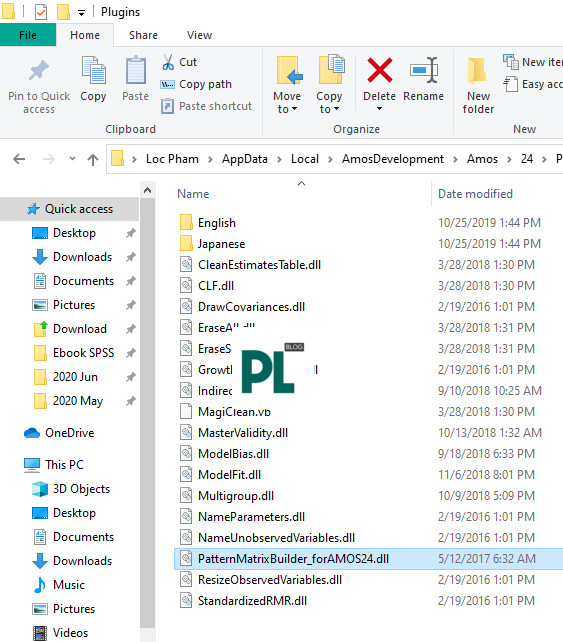Click 24 in address path
The width and height of the screenshot is (563, 642).
click(x=527, y=159)
